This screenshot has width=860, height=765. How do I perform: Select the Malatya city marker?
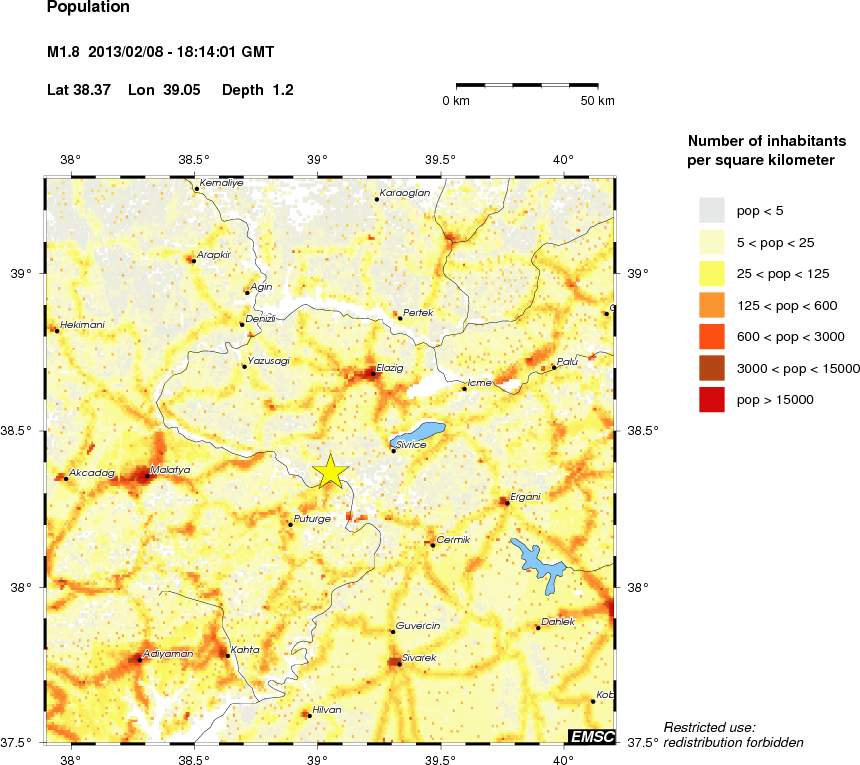[x=147, y=476]
